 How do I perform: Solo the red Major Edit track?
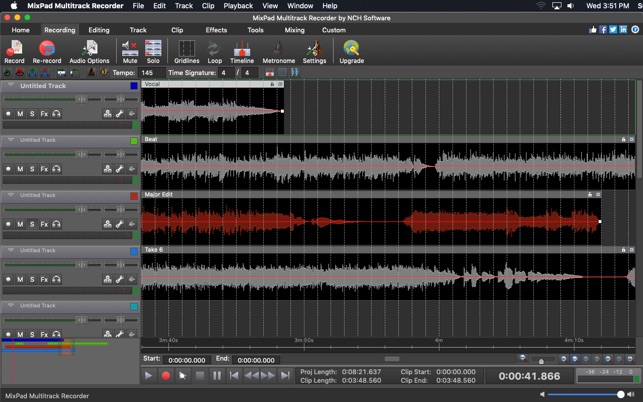click(x=32, y=224)
